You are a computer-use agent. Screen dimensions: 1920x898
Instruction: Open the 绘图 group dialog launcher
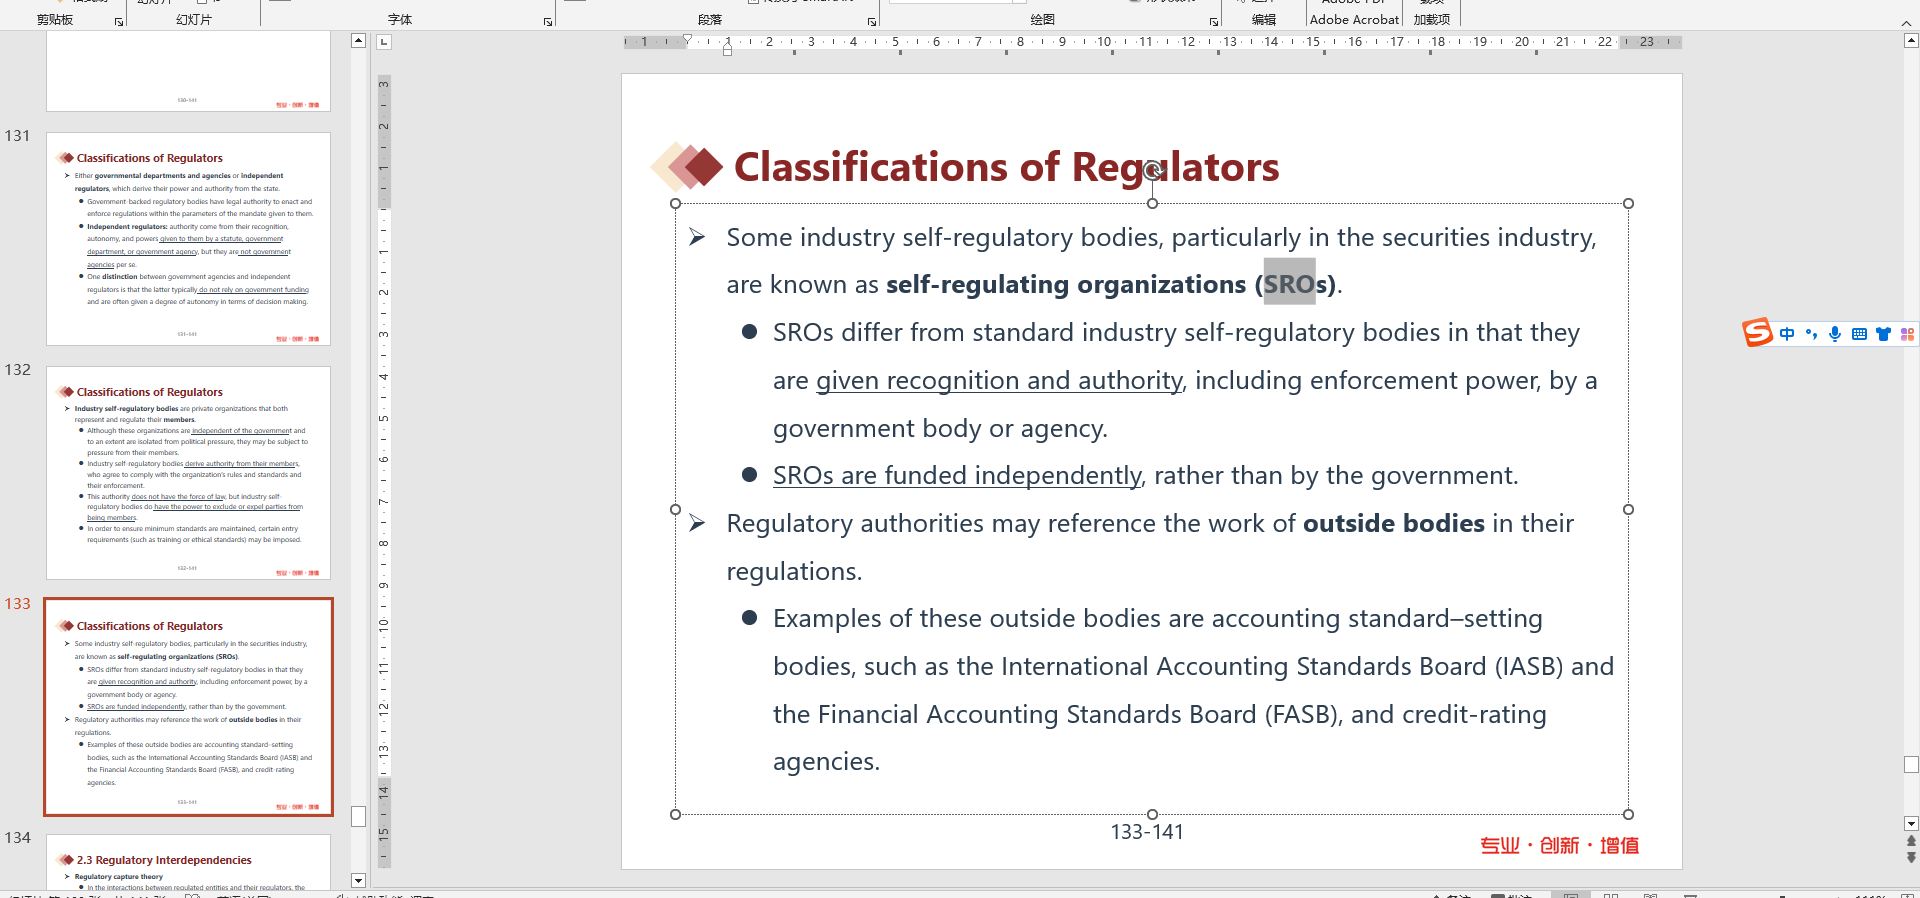tap(1214, 21)
